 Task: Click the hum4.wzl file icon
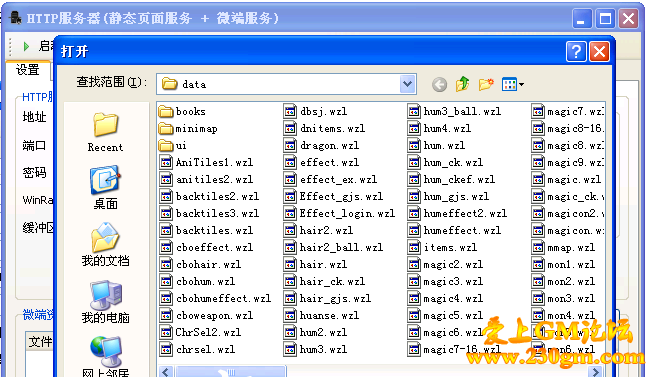tap(414, 128)
